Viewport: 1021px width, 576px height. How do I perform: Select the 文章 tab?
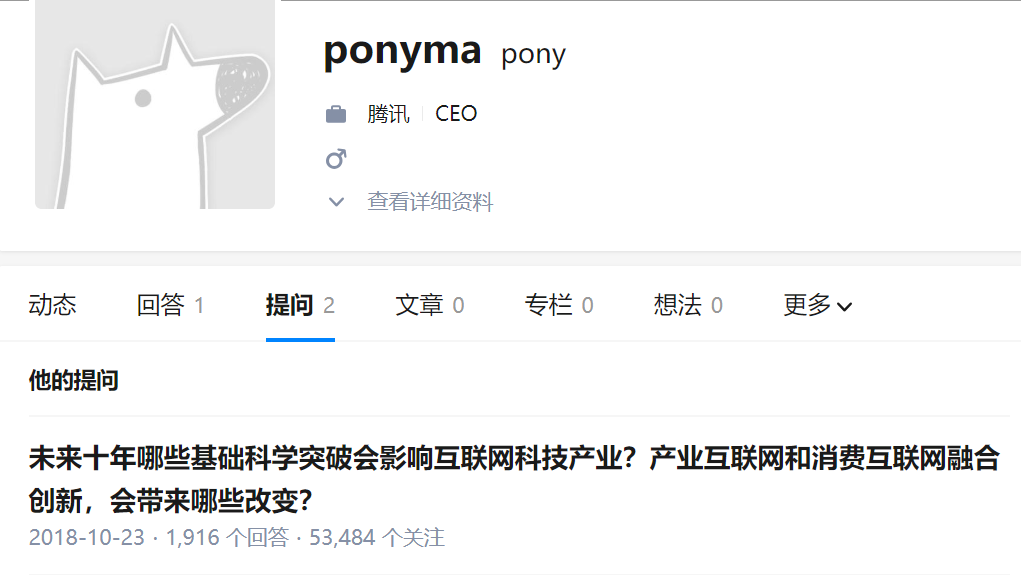[x=420, y=306]
